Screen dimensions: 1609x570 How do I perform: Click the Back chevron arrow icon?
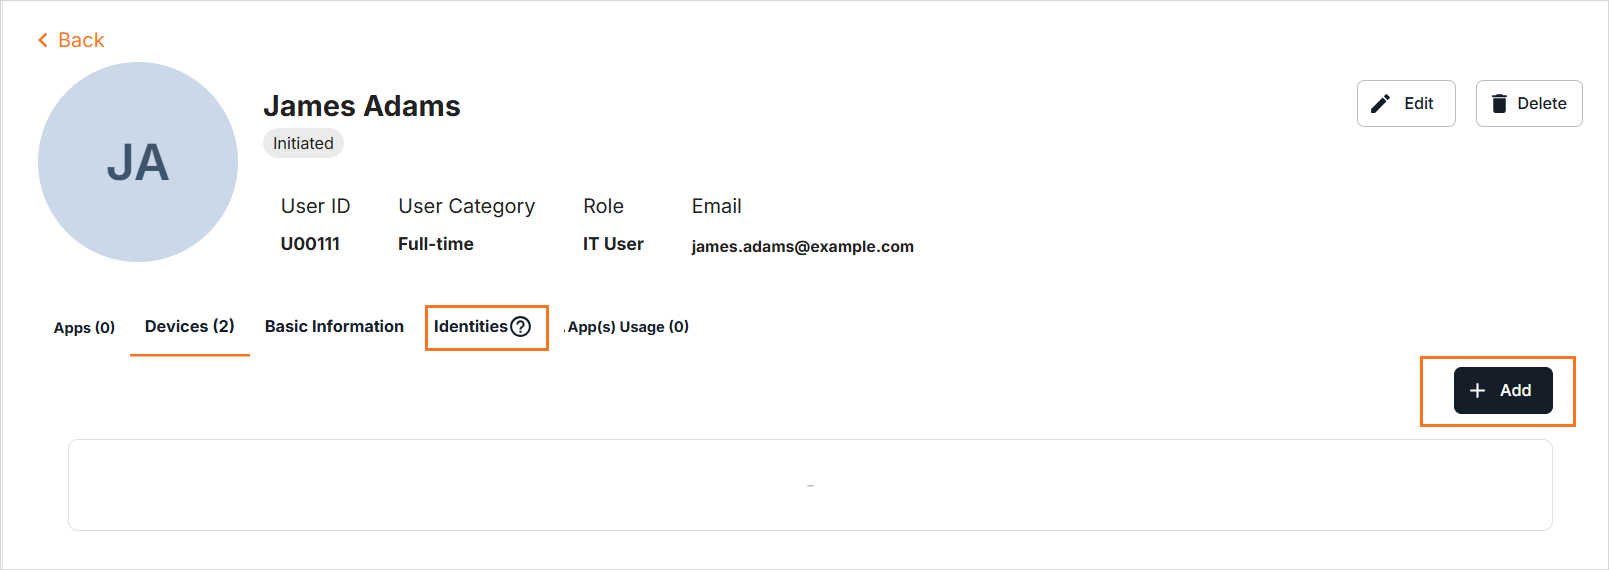tap(43, 40)
